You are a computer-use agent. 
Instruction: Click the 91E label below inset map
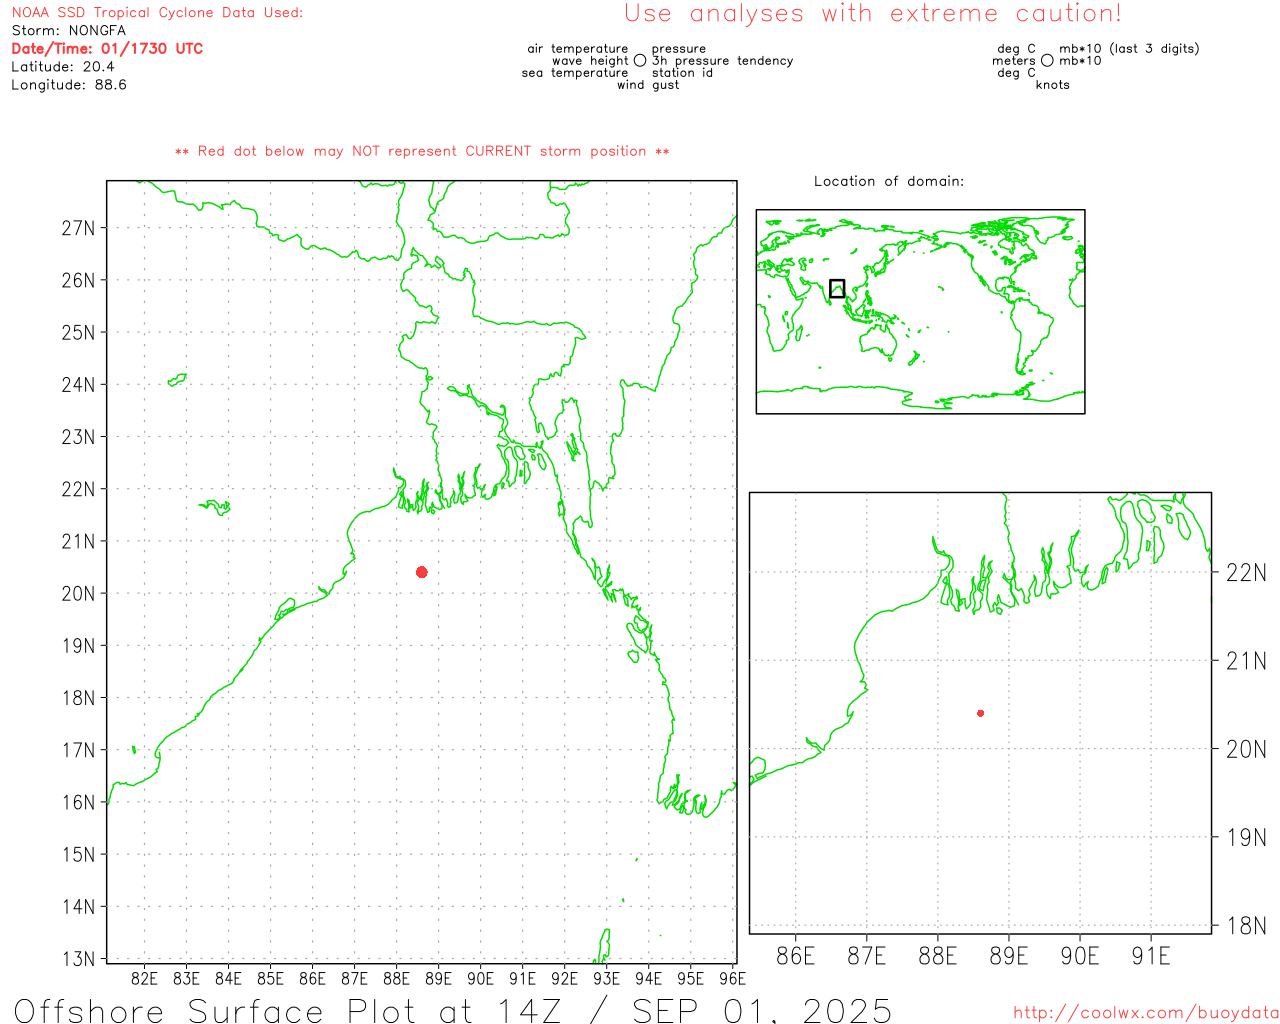click(x=1151, y=956)
